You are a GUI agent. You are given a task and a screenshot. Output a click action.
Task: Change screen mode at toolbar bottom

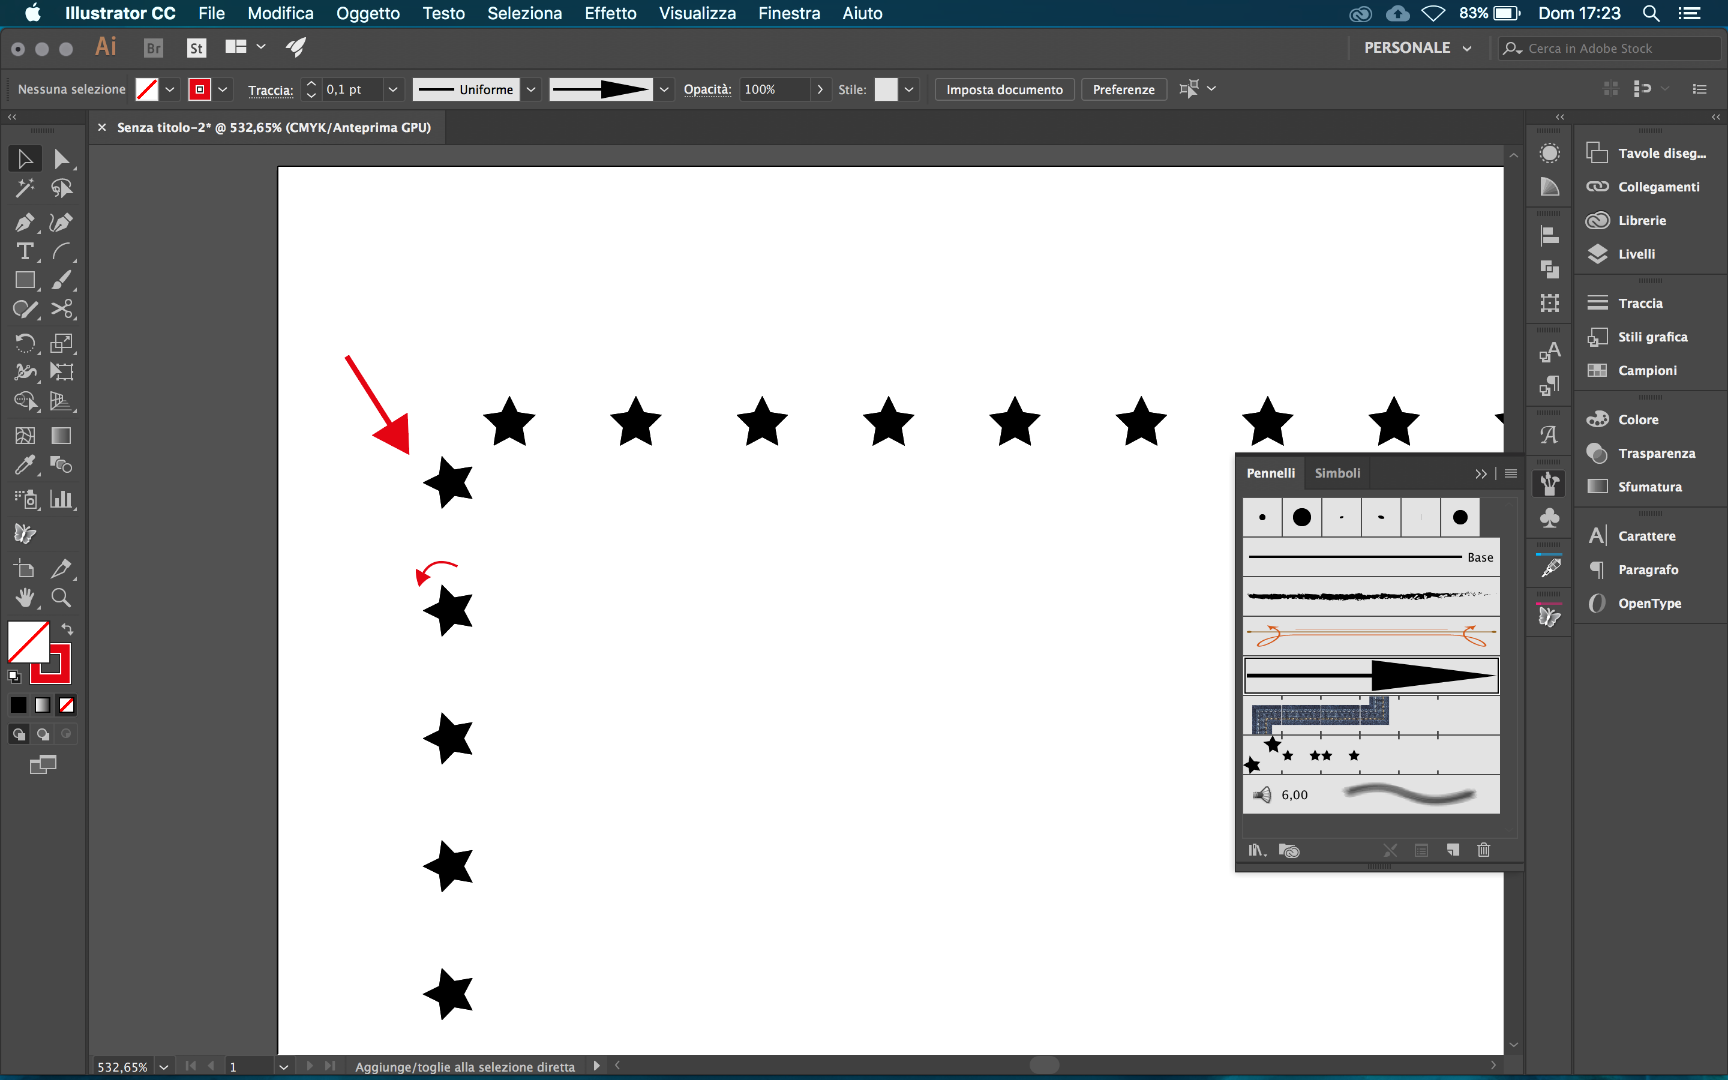coord(43,765)
